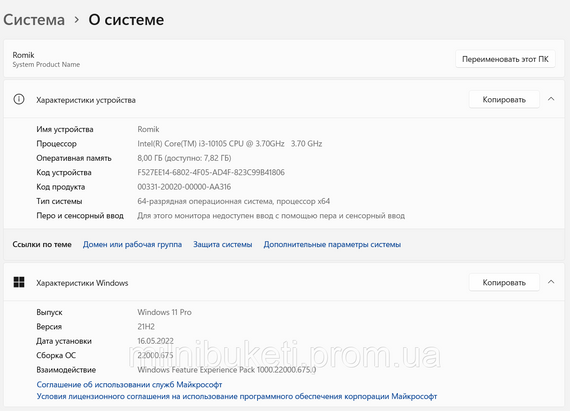Click the Взаимодействие label
570x411 pixels.
[66, 370]
